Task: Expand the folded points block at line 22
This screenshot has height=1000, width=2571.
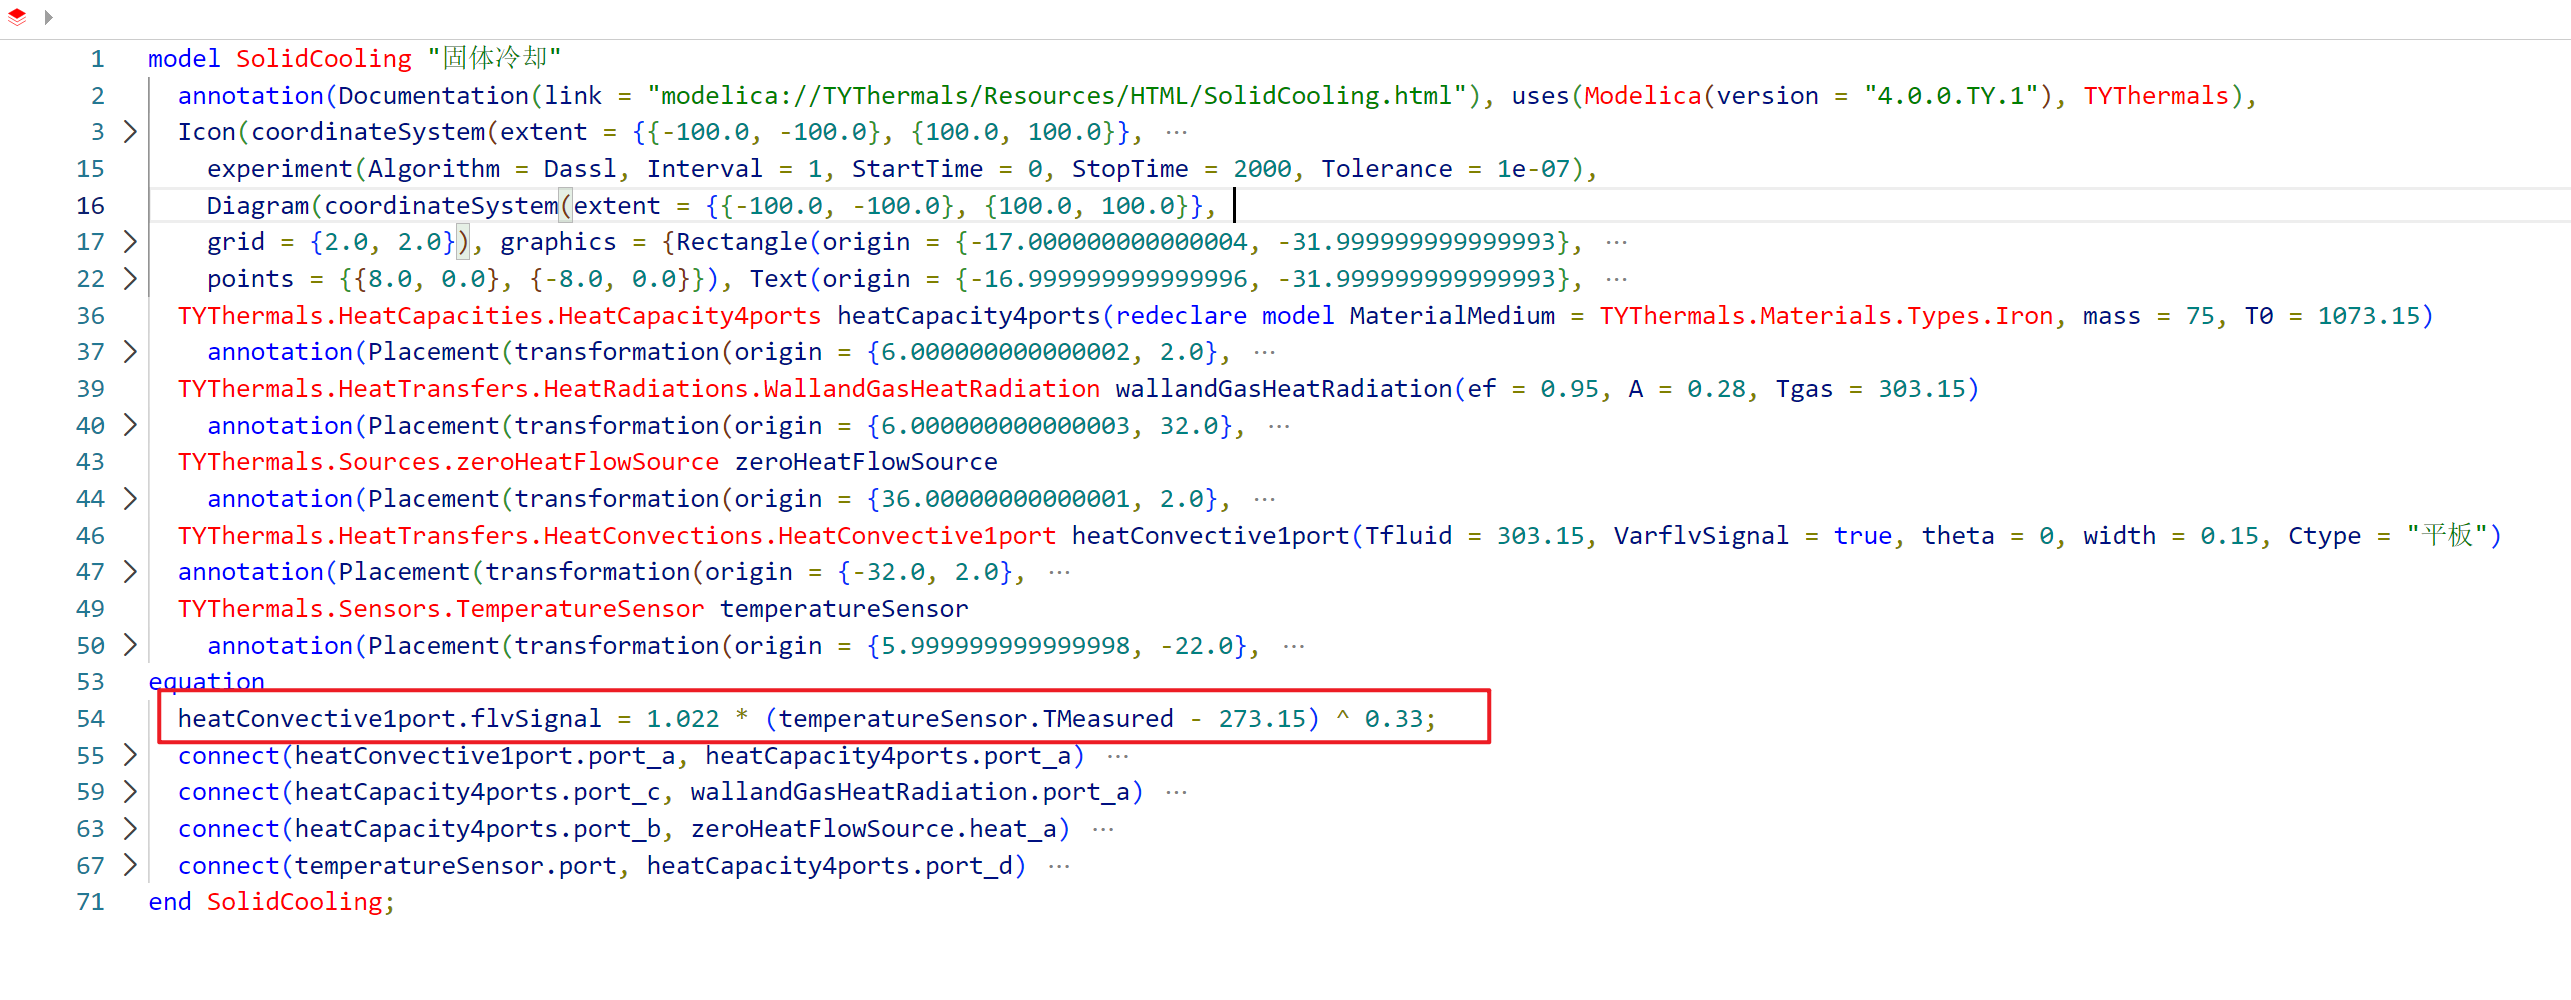Action: click(130, 278)
